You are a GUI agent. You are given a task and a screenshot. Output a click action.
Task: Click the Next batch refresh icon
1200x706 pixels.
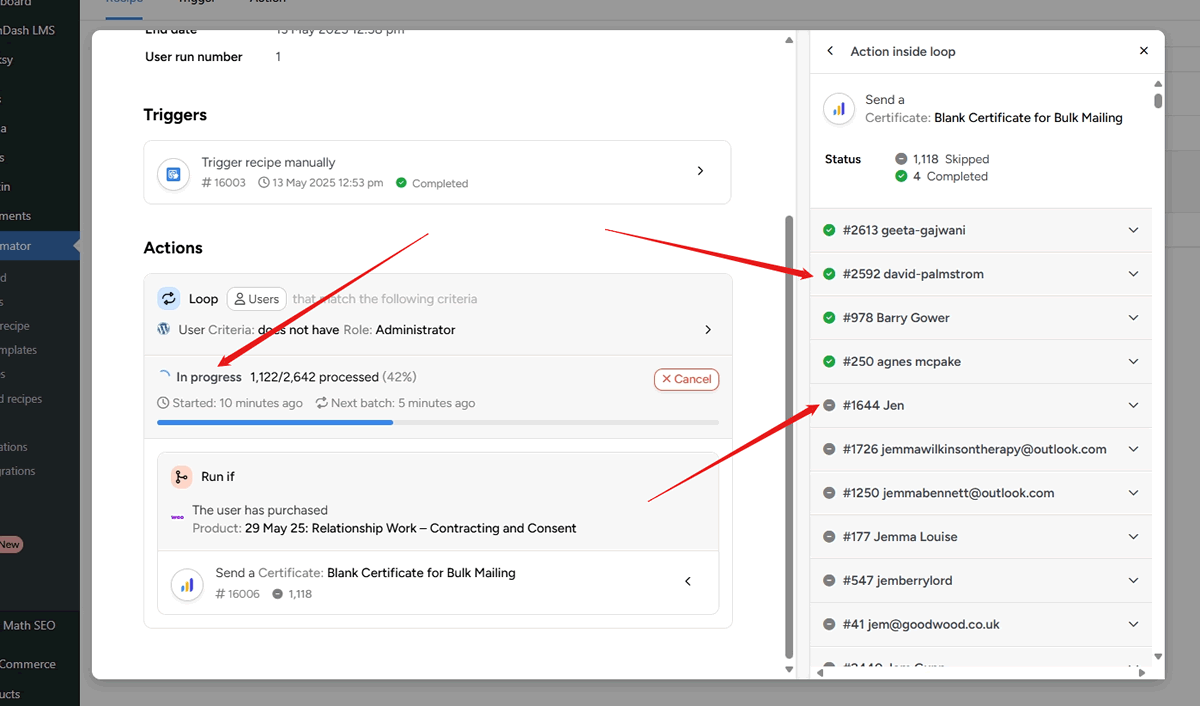point(321,403)
